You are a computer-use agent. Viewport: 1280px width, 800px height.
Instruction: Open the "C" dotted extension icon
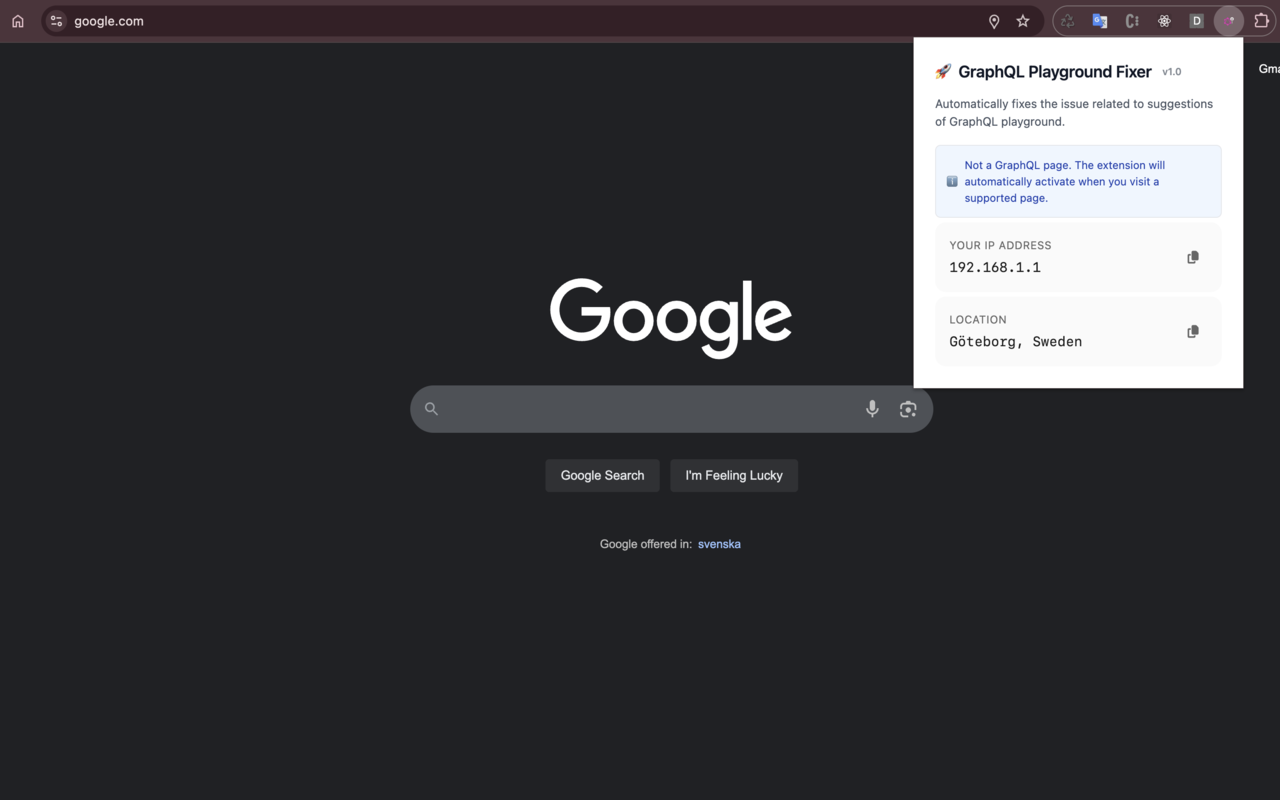(x=1132, y=21)
